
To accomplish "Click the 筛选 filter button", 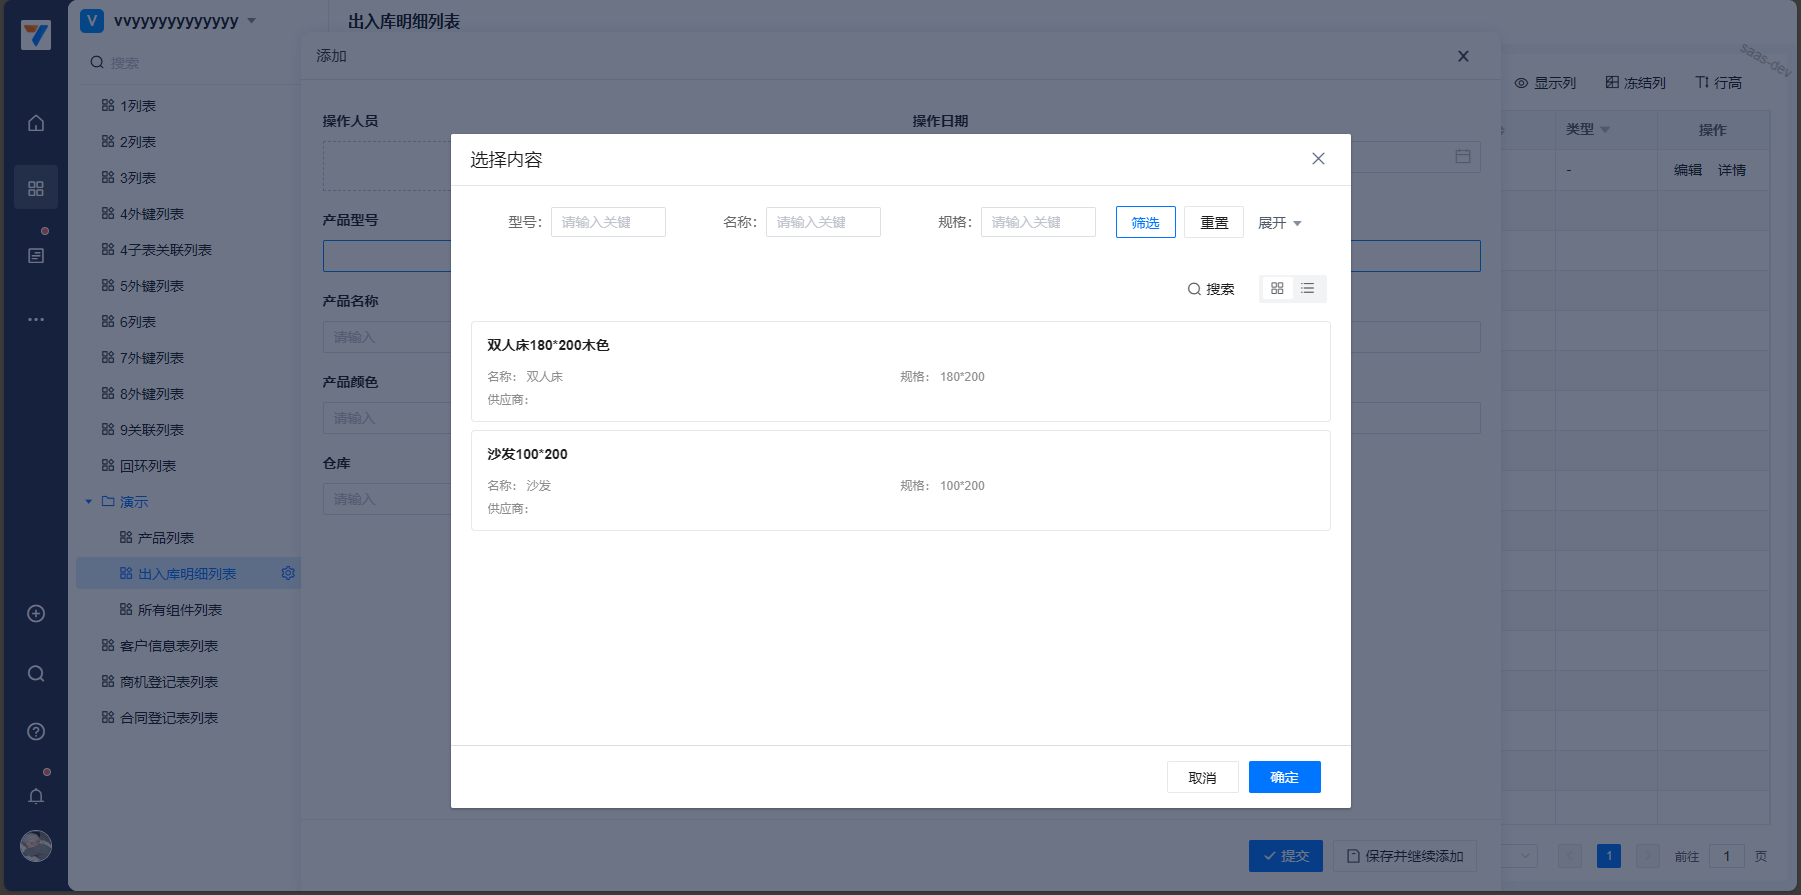I will click(x=1145, y=222).
